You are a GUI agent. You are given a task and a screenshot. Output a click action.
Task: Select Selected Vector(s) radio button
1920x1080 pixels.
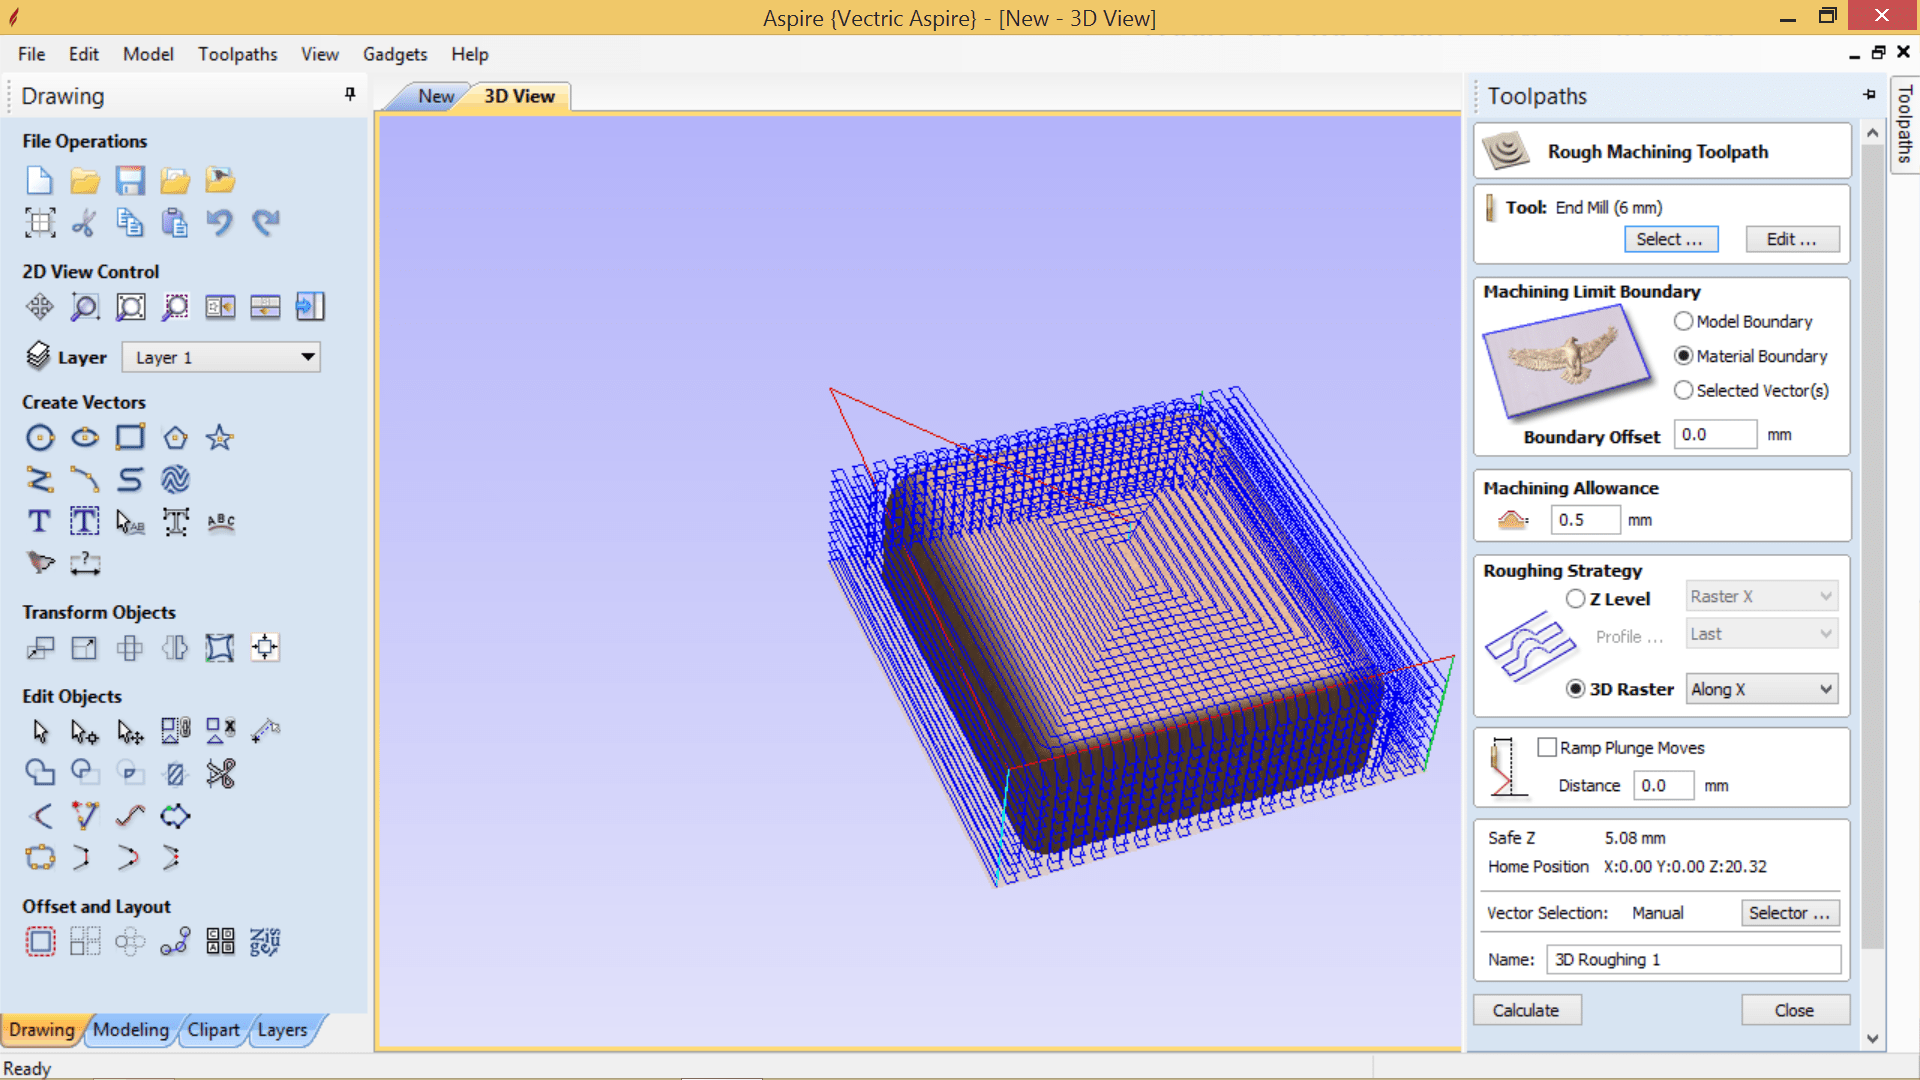pyautogui.click(x=1684, y=390)
